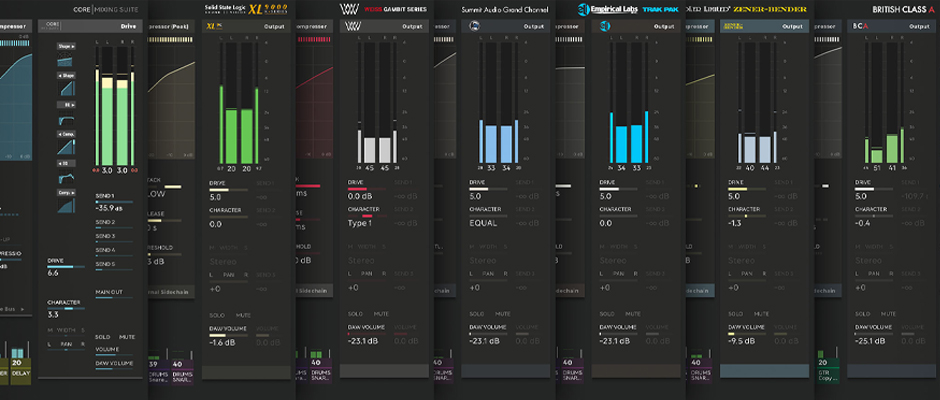This screenshot has width=940, height=400.
Task: Open the Output tab in Weiss panel
Action: [x=412, y=26]
